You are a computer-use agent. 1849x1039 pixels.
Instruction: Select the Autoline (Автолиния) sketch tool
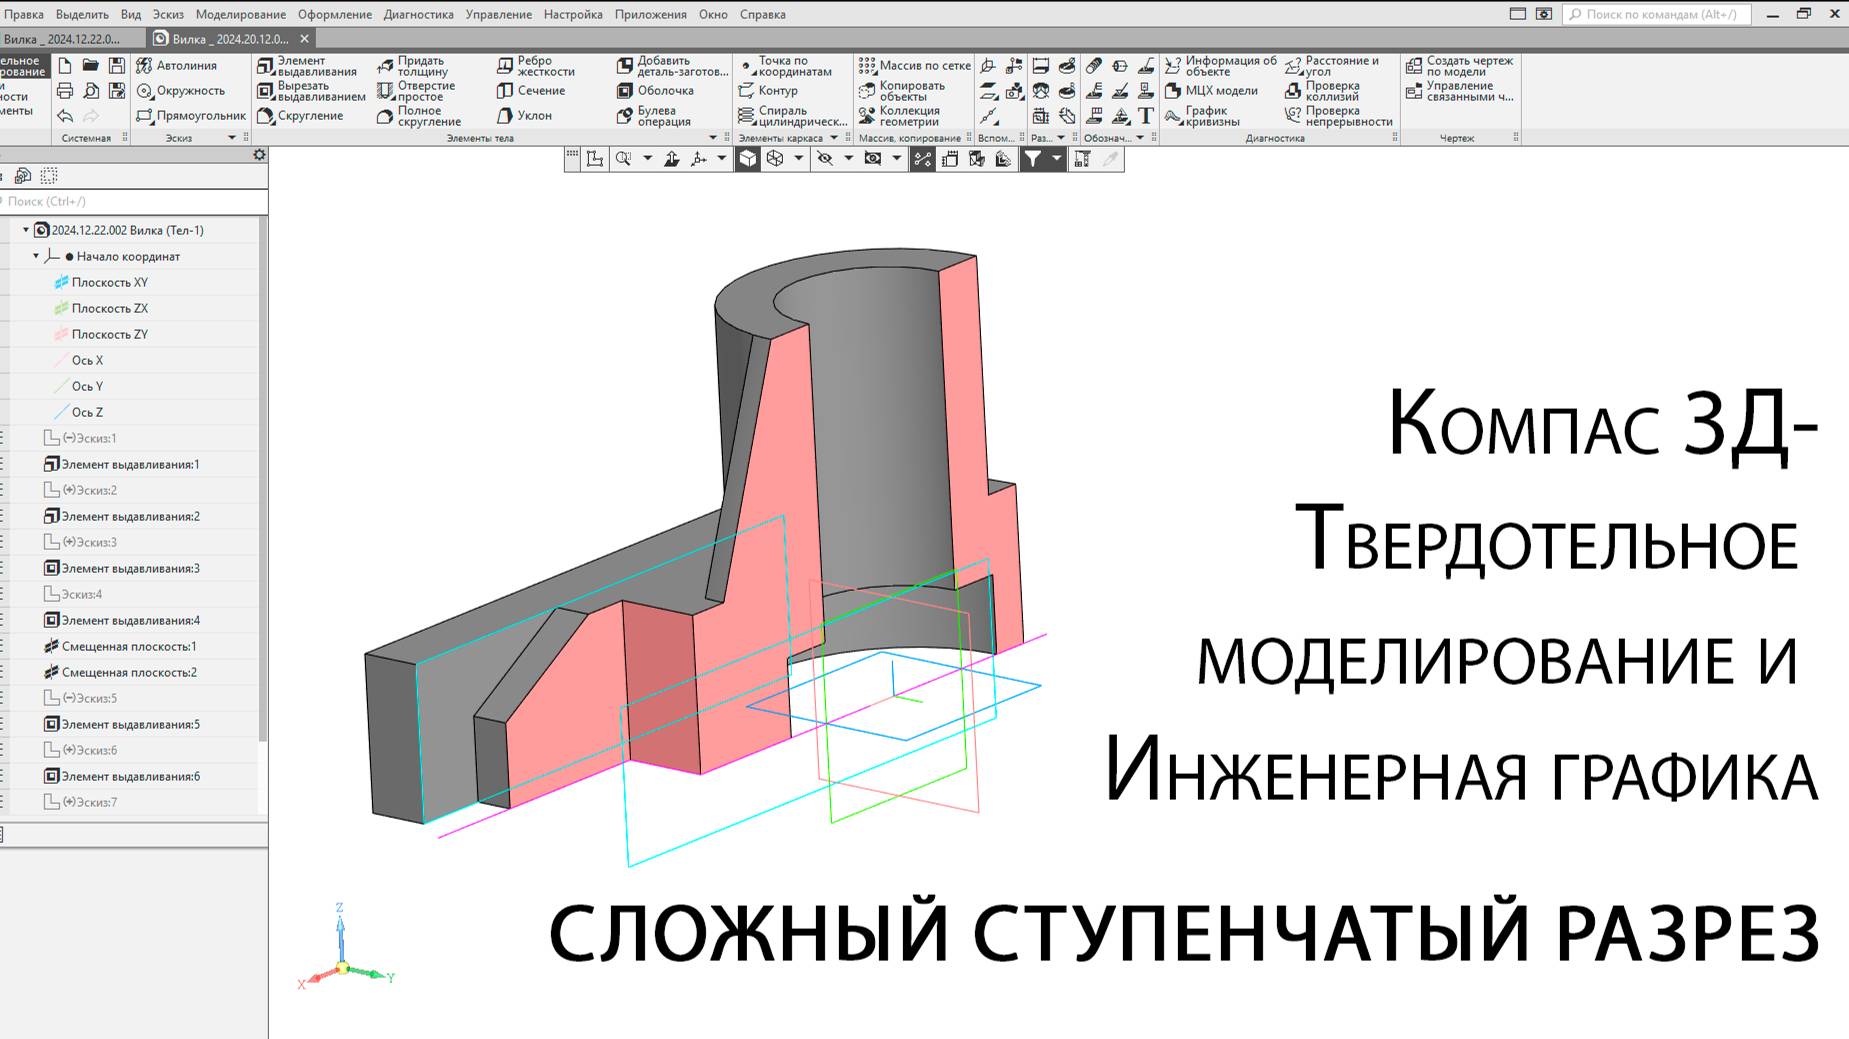[x=177, y=66]
